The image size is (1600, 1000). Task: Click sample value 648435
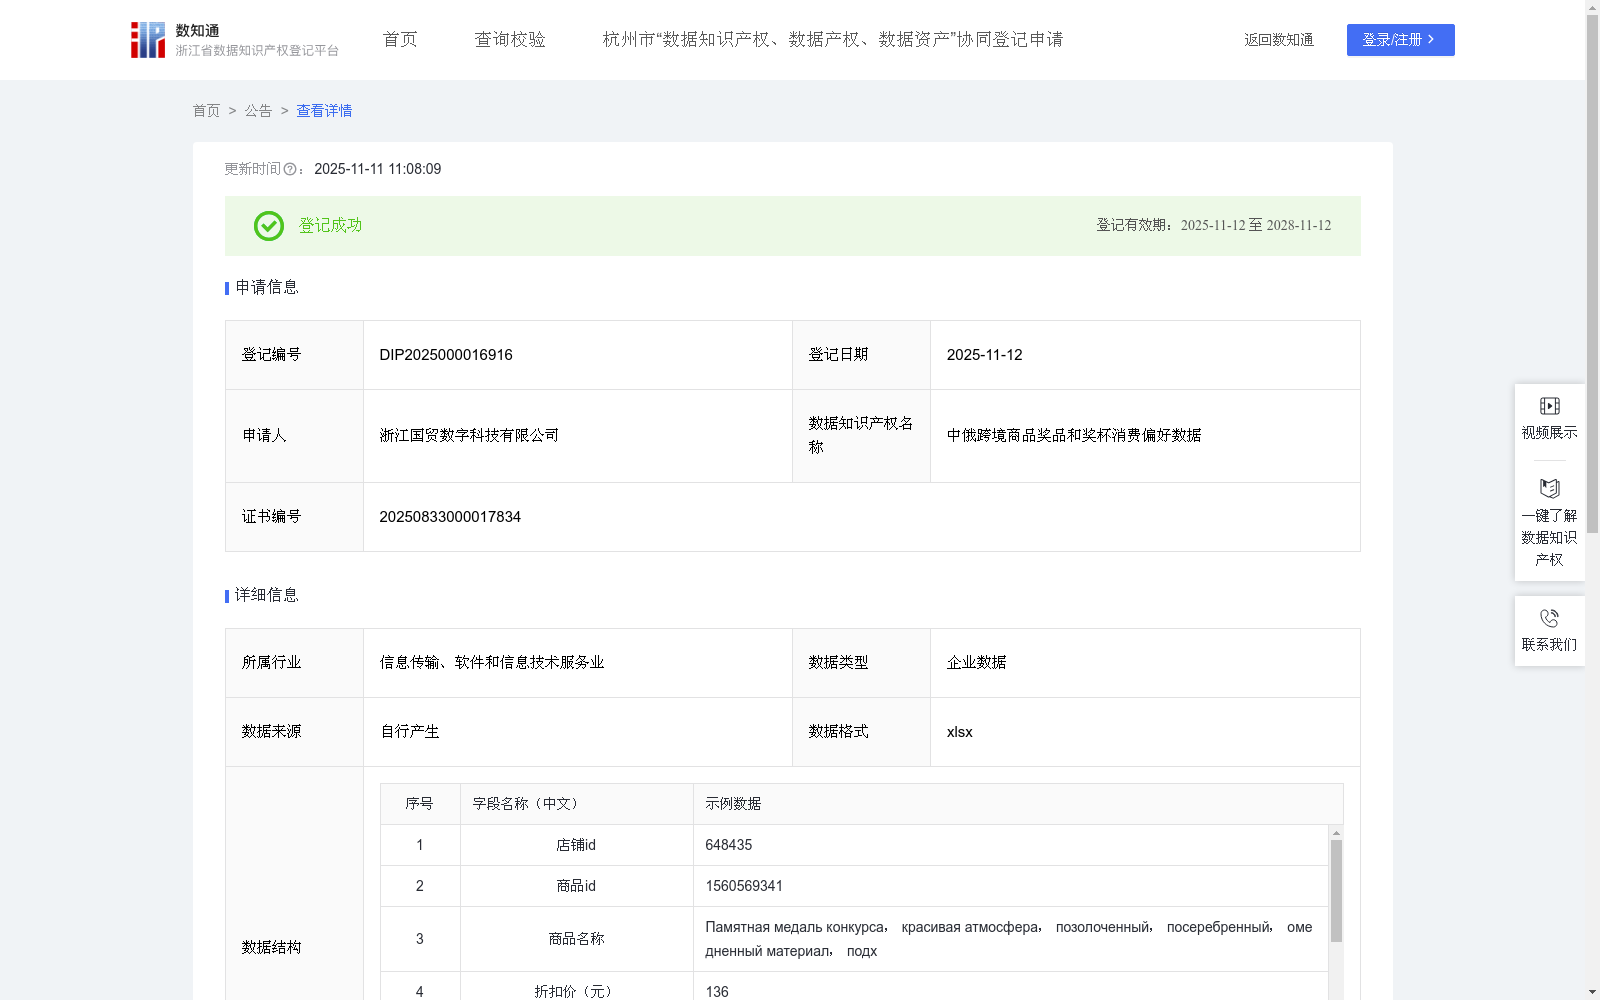729,845
